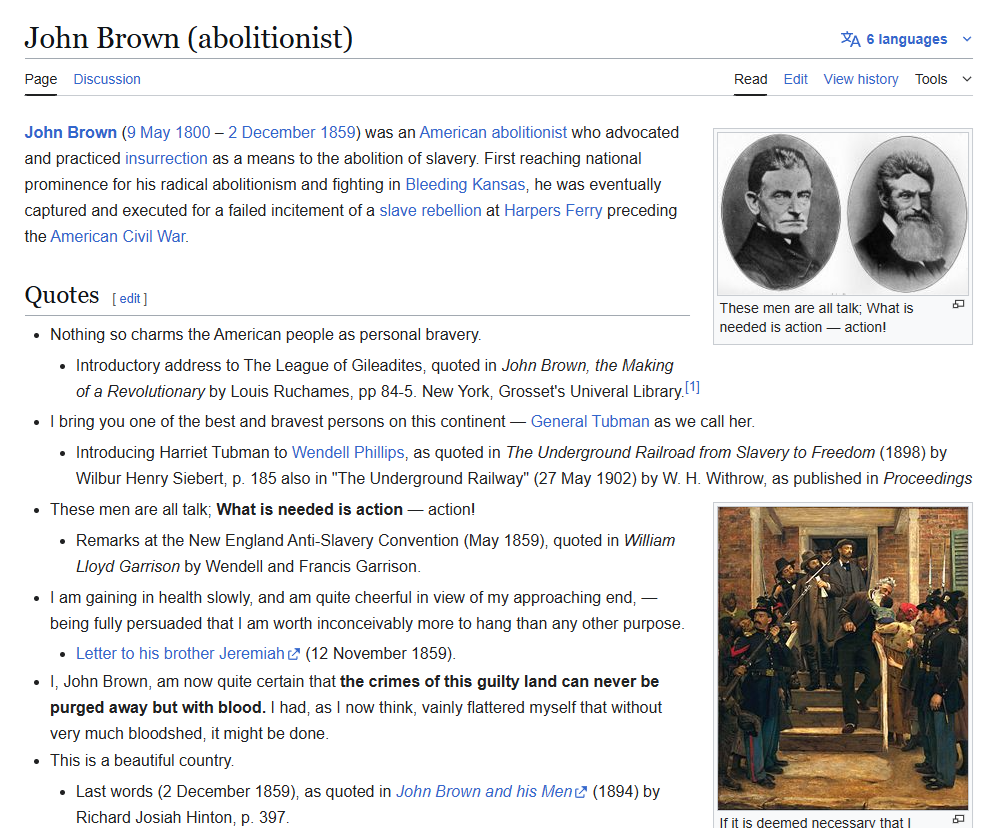995x828 pixels.
Task: Open the John Brown portraits thumbnail
Action: pos(843,213)
